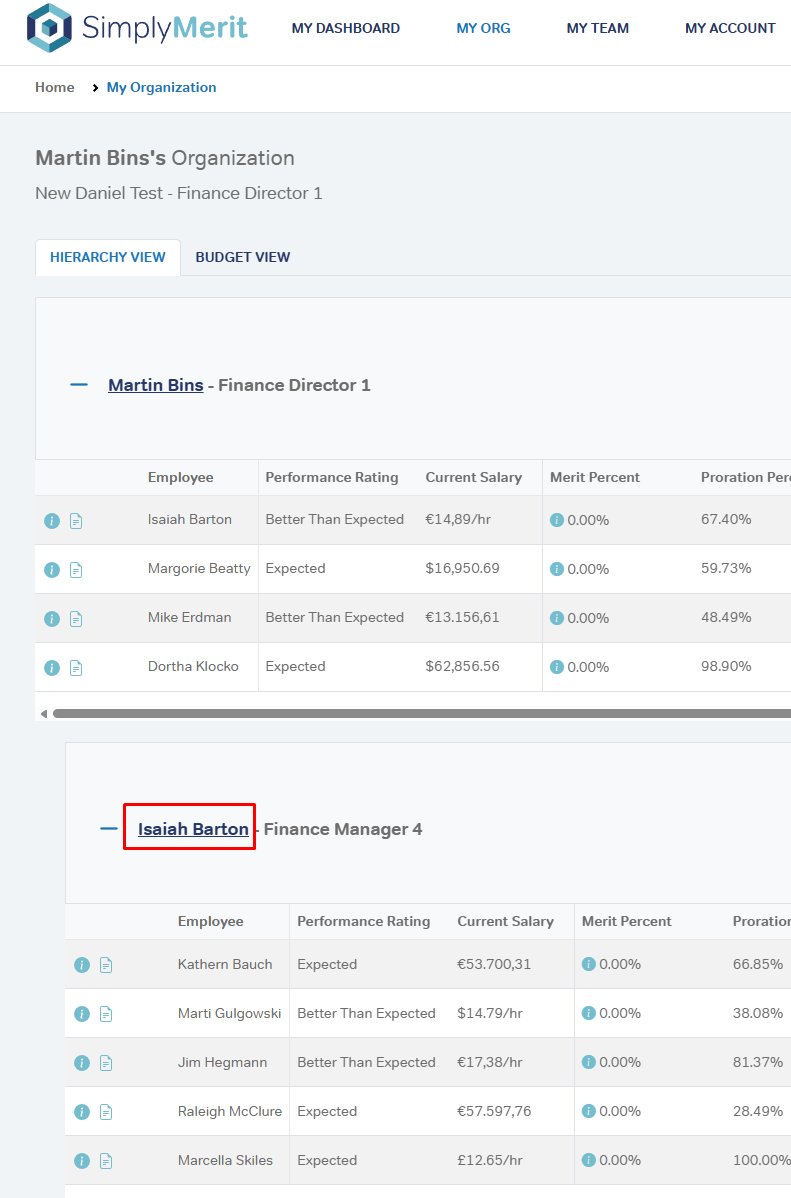This screenshot has height=1198, width=791.
Task: Click merit percent info icon for Jim Hegmann
Action: [589, 1062]
